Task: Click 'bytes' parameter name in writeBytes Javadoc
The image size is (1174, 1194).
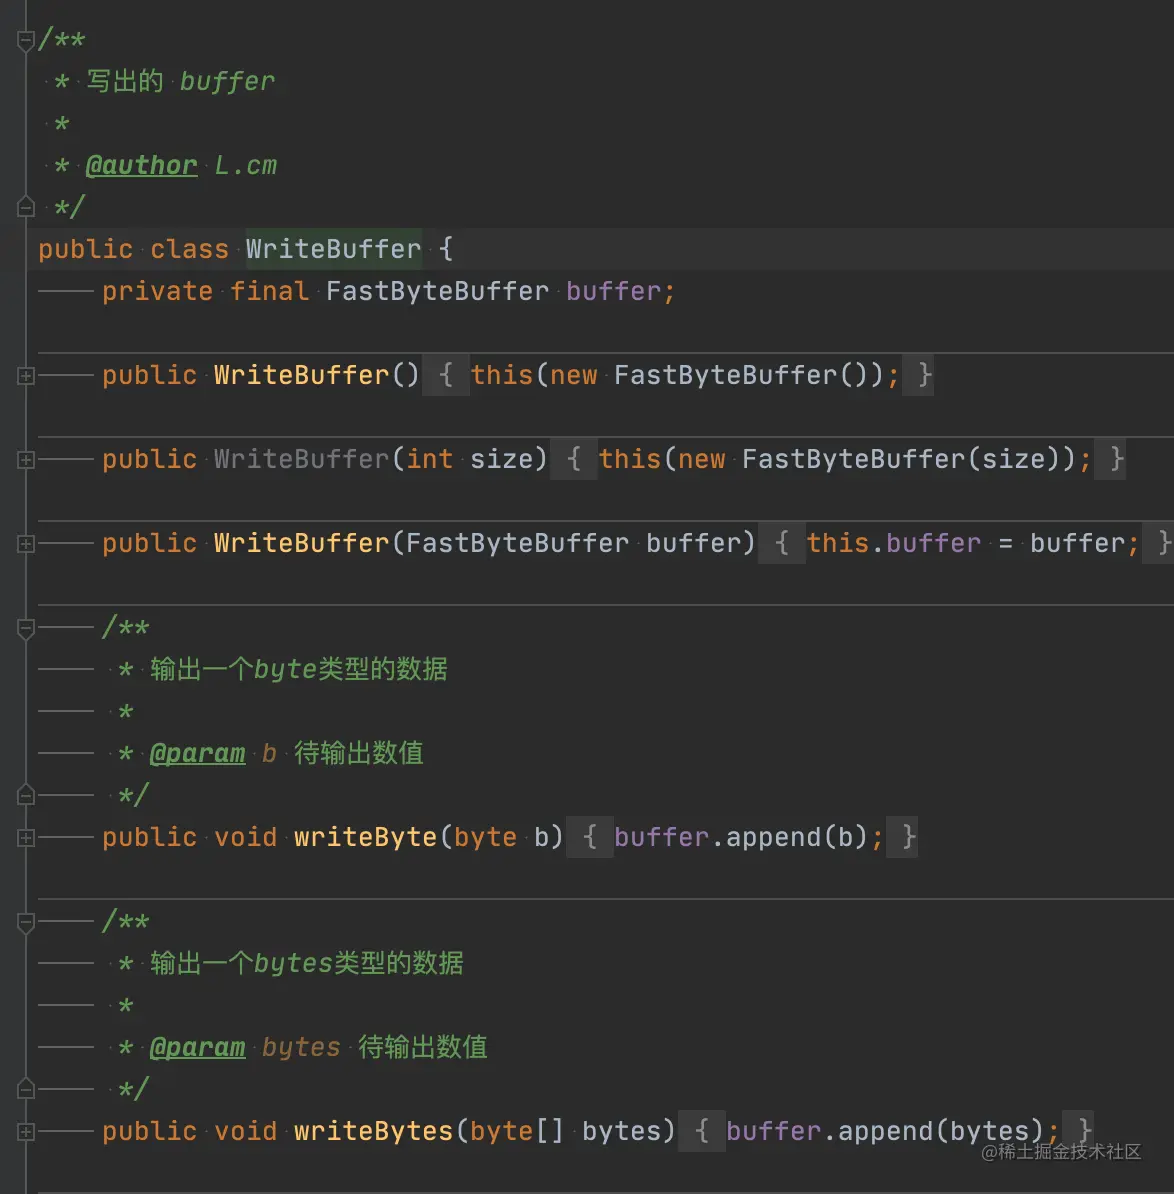Action: point(301,1047)
